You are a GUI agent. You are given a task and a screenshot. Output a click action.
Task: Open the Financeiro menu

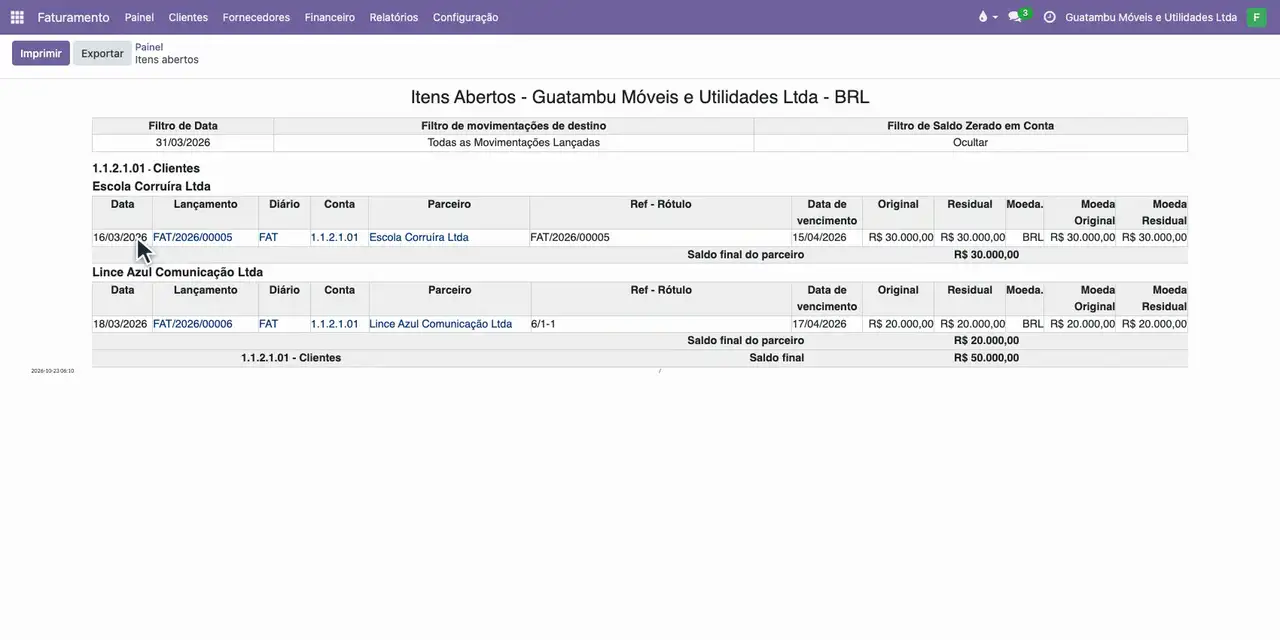coord(330,17)
